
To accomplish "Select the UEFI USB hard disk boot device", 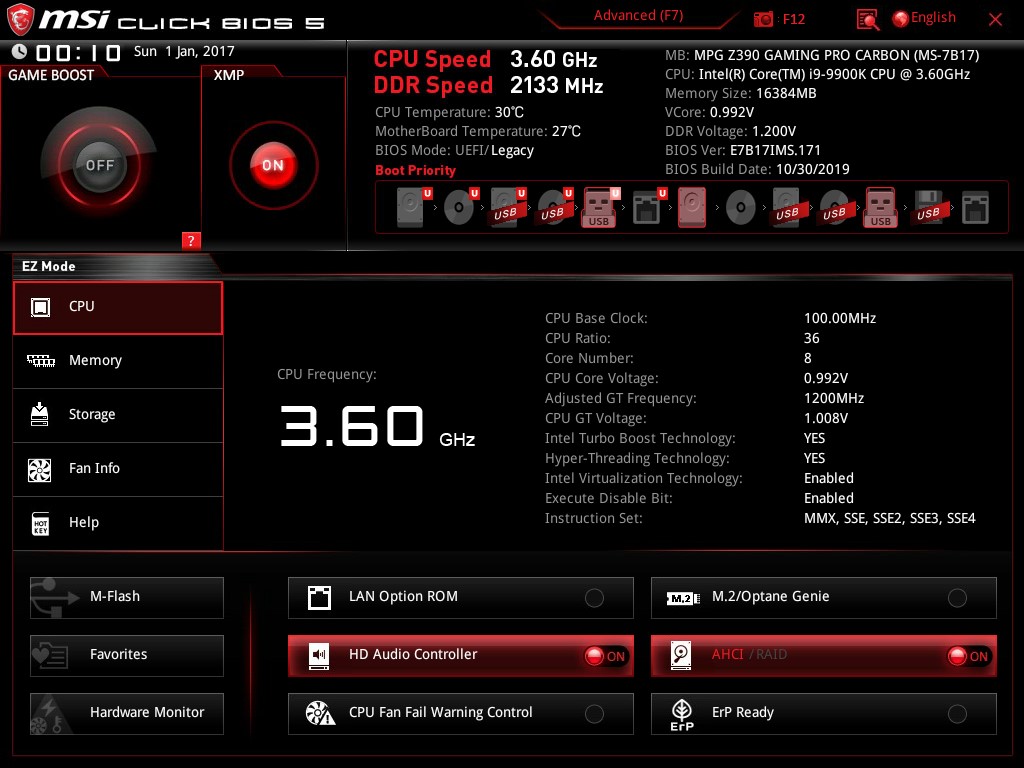I will 507,207.
